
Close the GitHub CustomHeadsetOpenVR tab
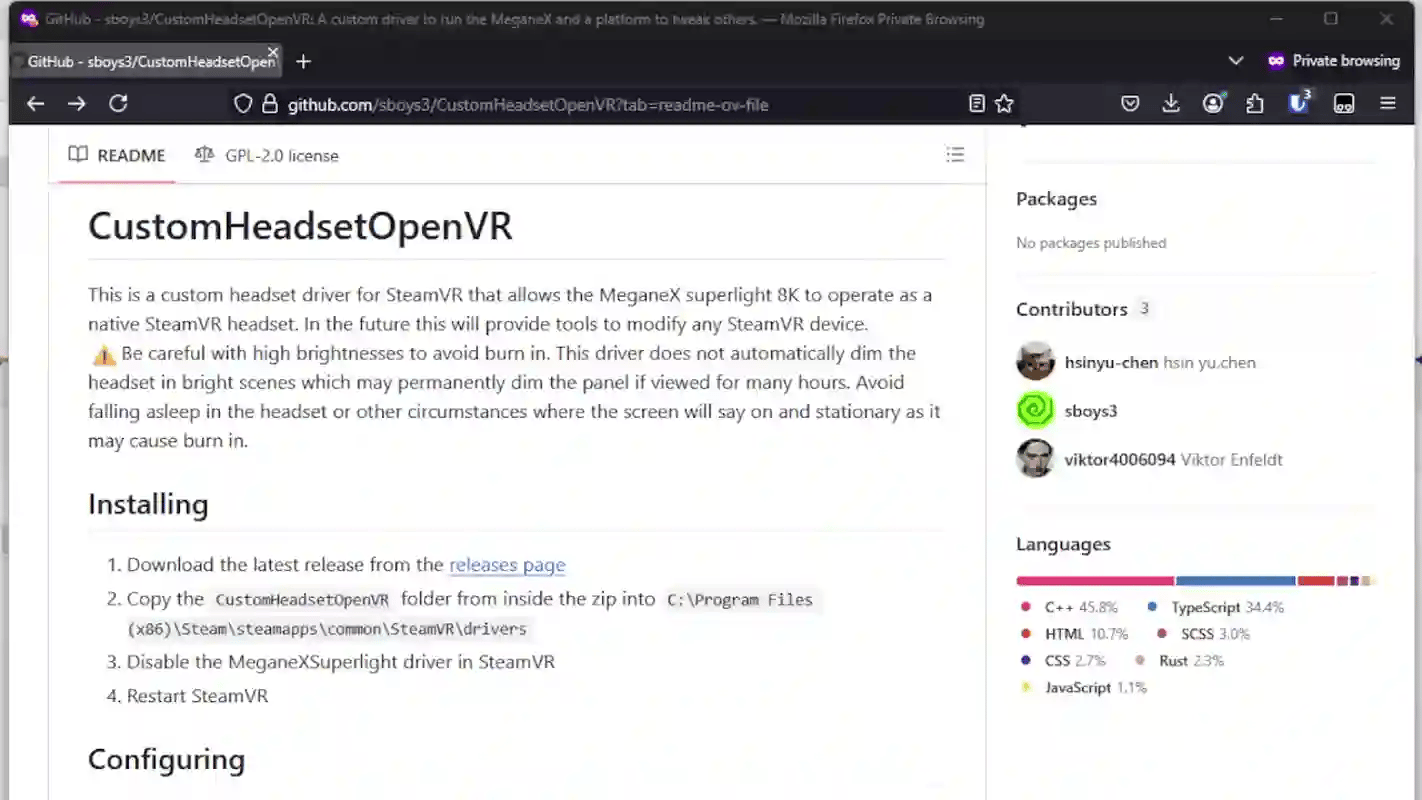(x=272, y=53)
